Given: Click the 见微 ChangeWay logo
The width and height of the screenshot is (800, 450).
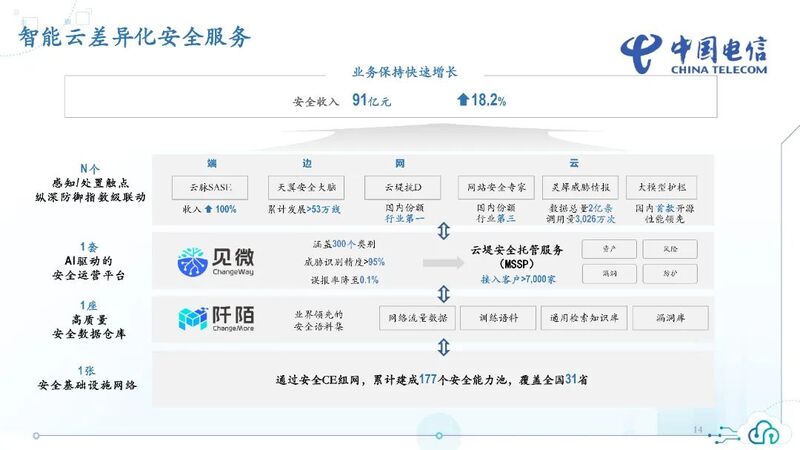Looking at the screenshot, I should (215, 262).
